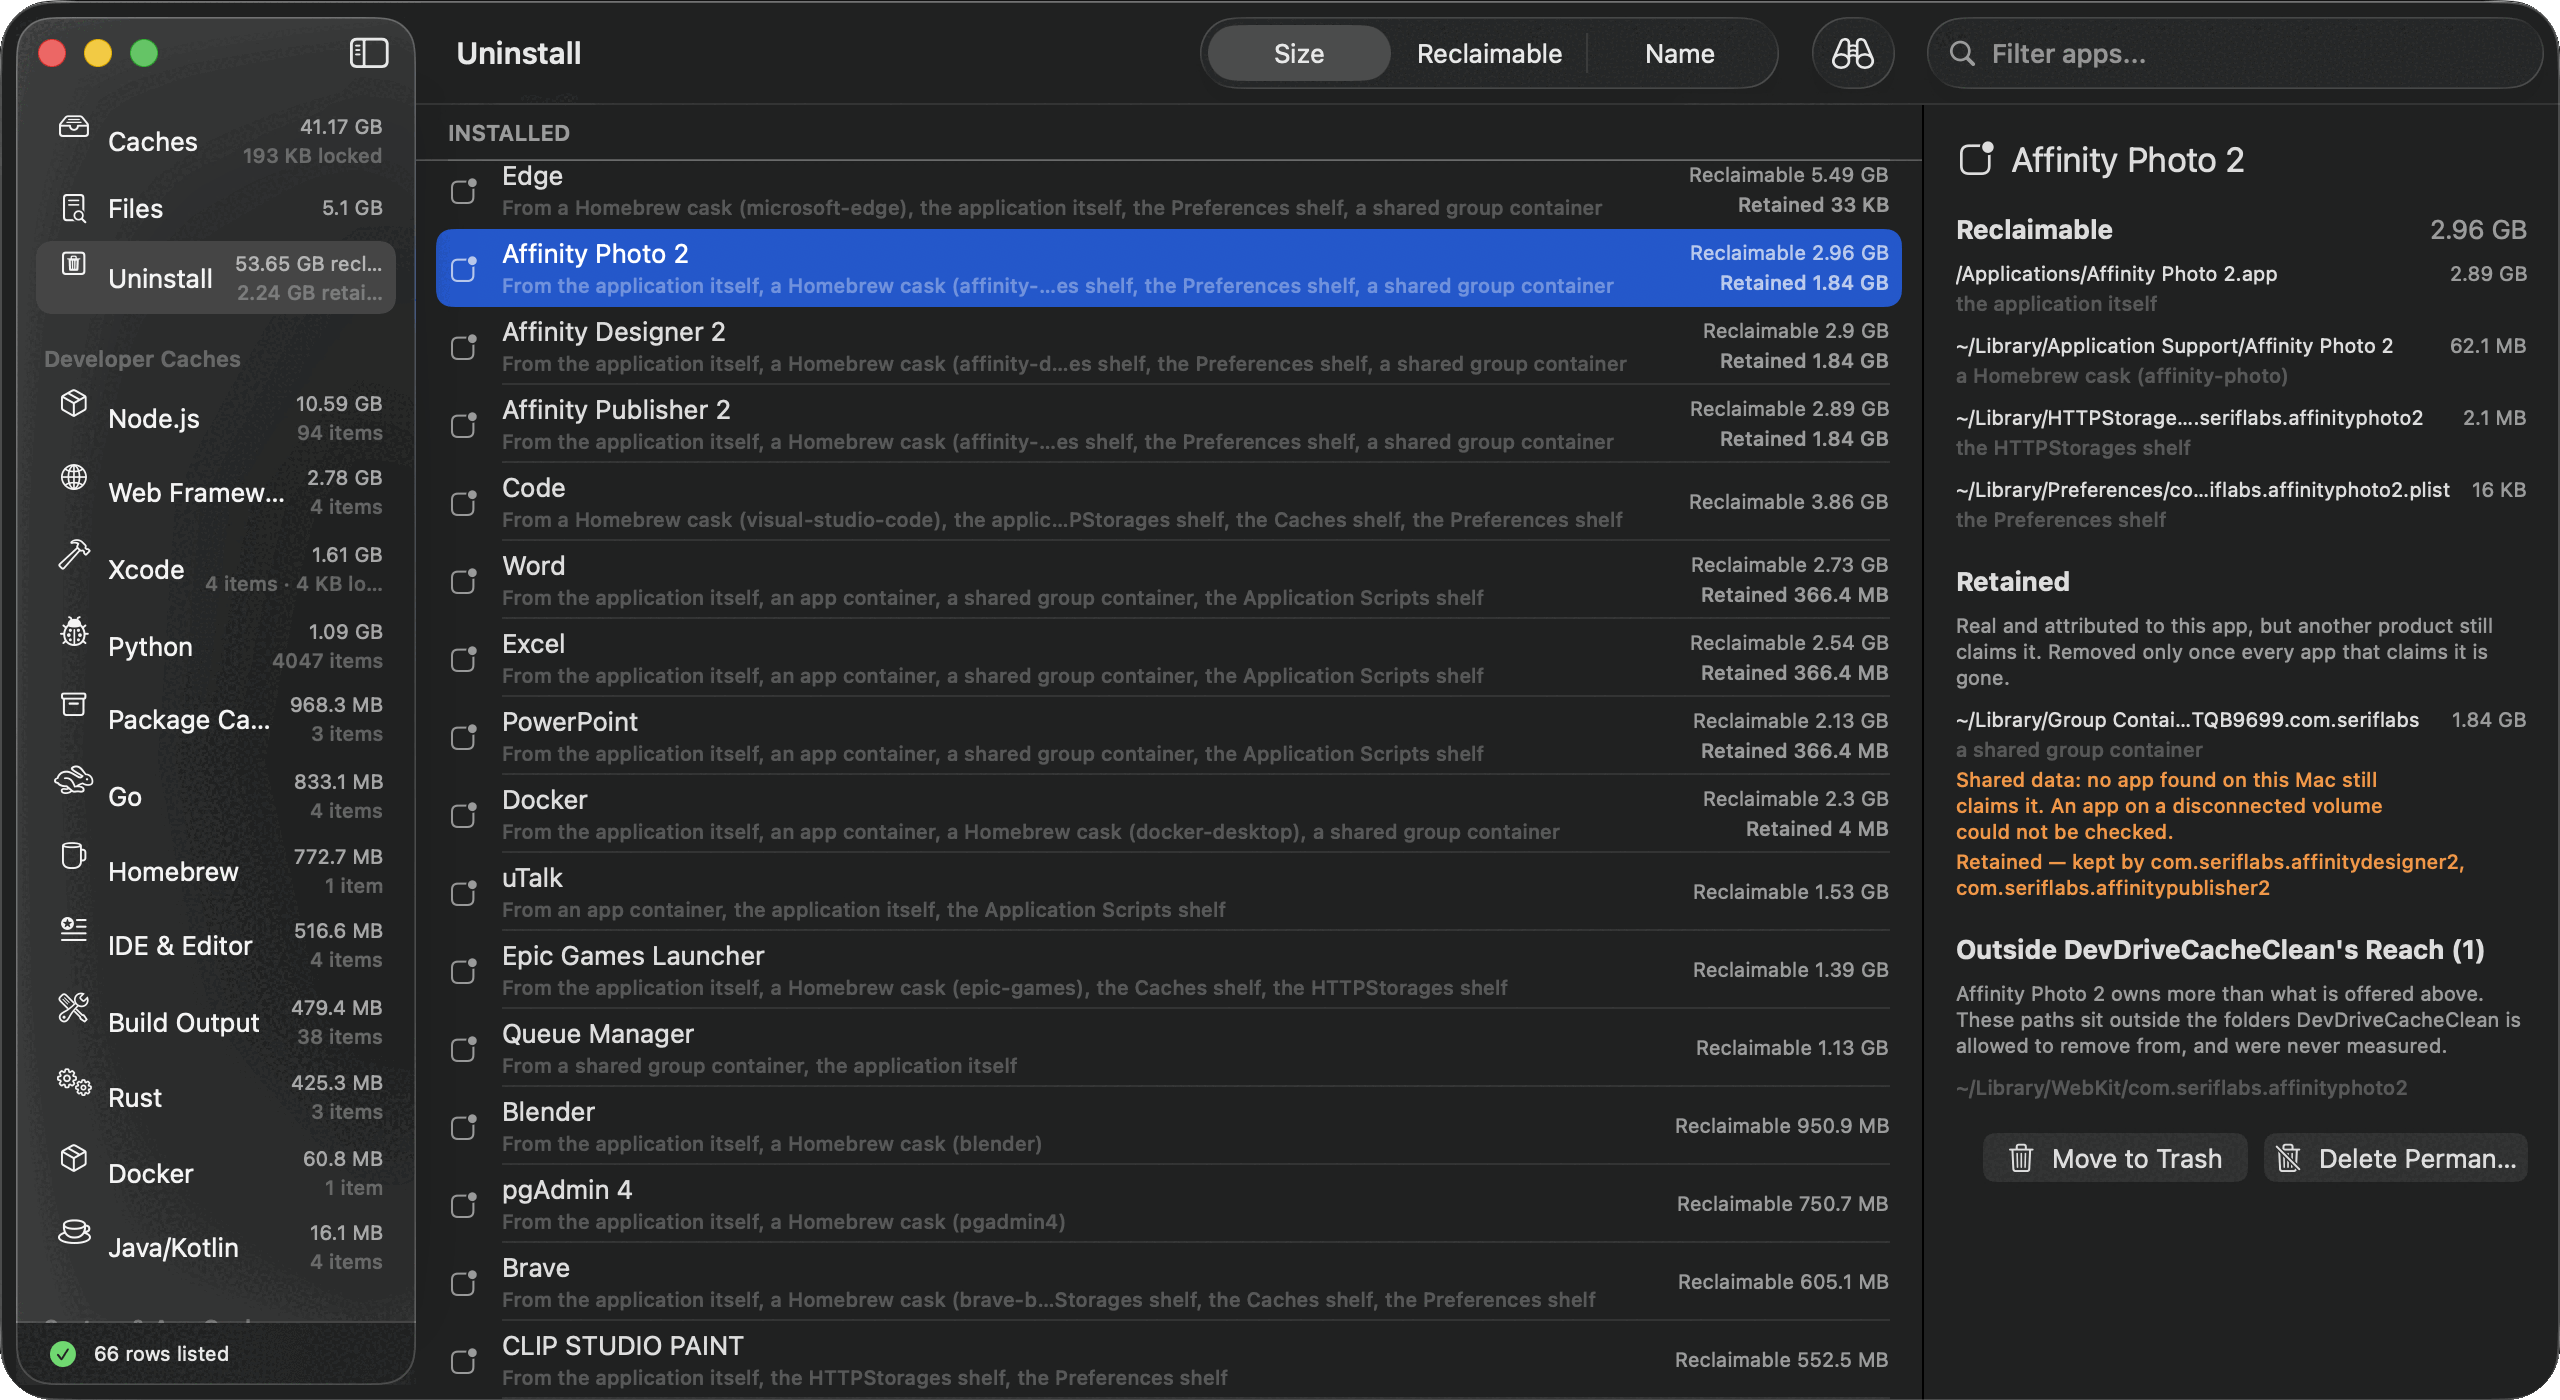
Task: Click the IDE & Editor sidebar entry
Action: click(216, 945)
